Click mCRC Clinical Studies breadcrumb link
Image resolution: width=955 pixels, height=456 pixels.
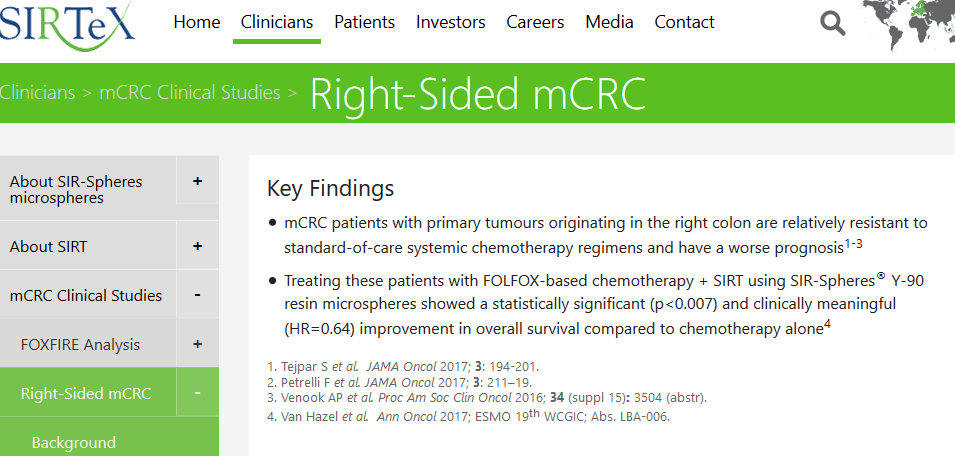pos(190,93)
